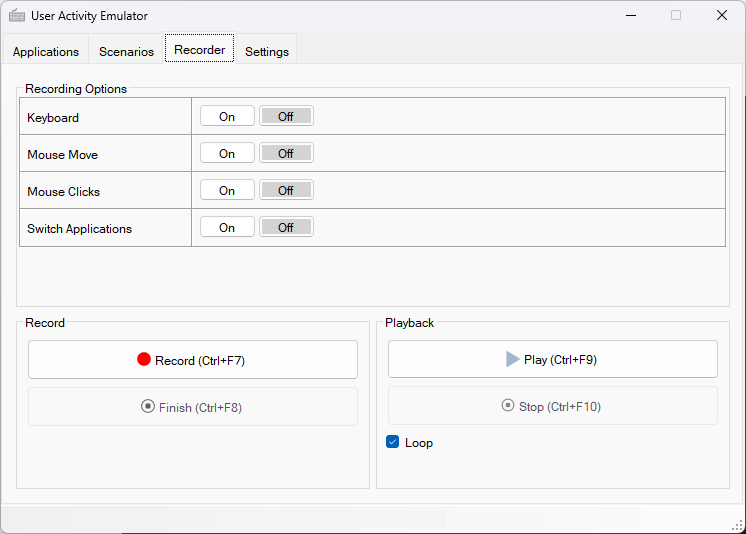Screen dimensions: 746x534
Task: Click the Mouse Move row label
Action: [62, 155]
